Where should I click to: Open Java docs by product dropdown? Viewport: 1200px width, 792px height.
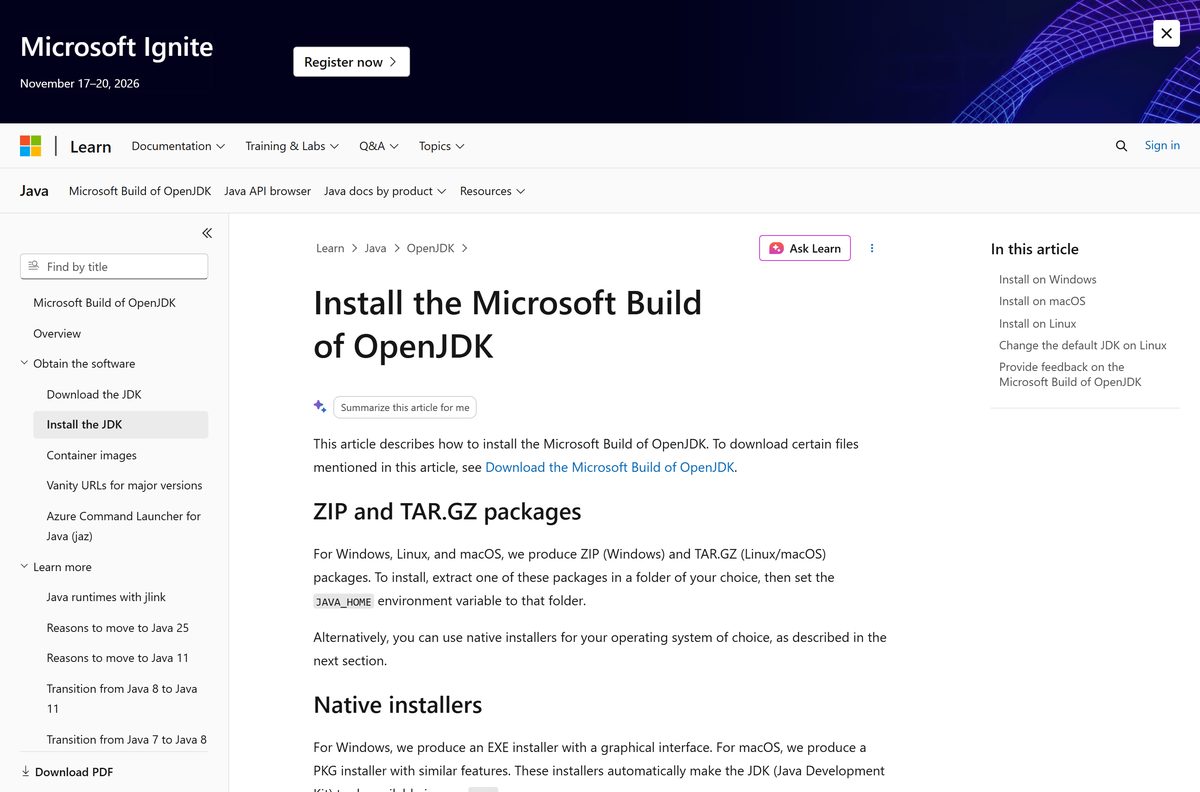click(x=385, y=191)
